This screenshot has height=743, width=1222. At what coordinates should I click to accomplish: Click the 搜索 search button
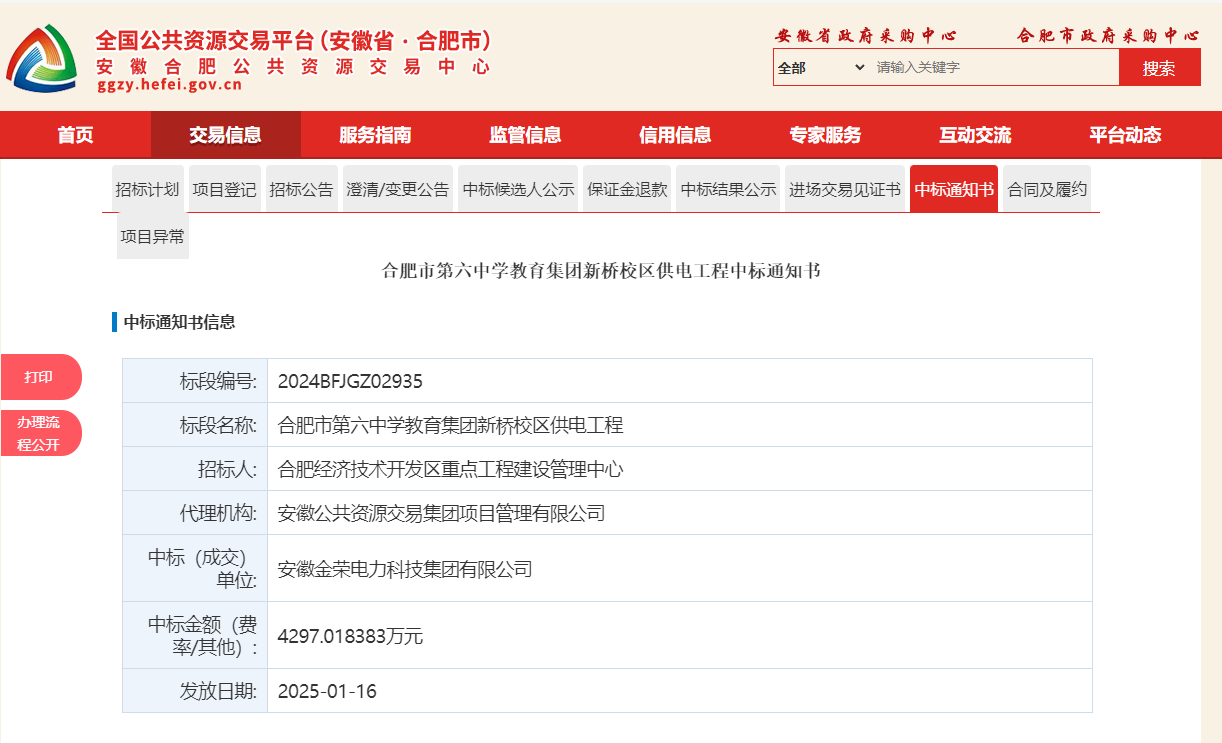pos(1159,68)
